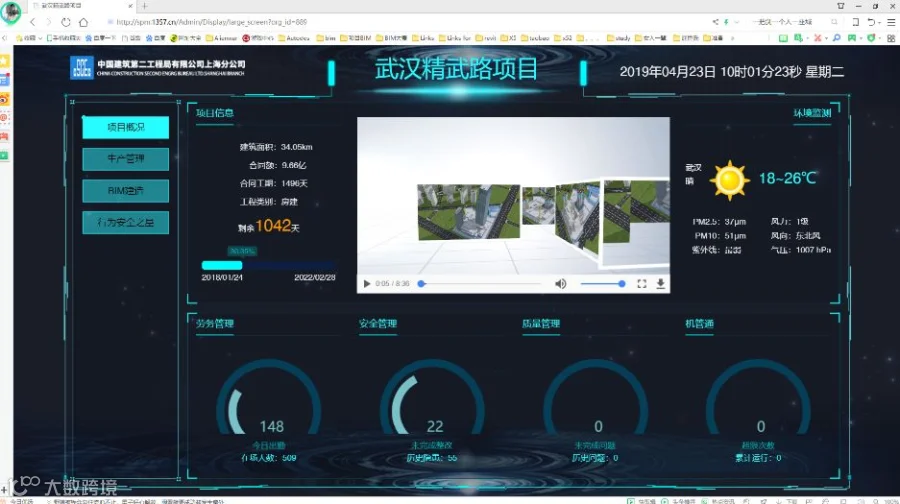Click the 1007 hPa pressure value
900x504 pixels.
pos(813,250)
